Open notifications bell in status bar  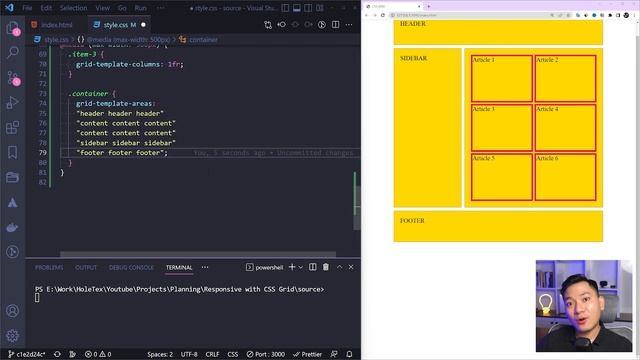349,354
